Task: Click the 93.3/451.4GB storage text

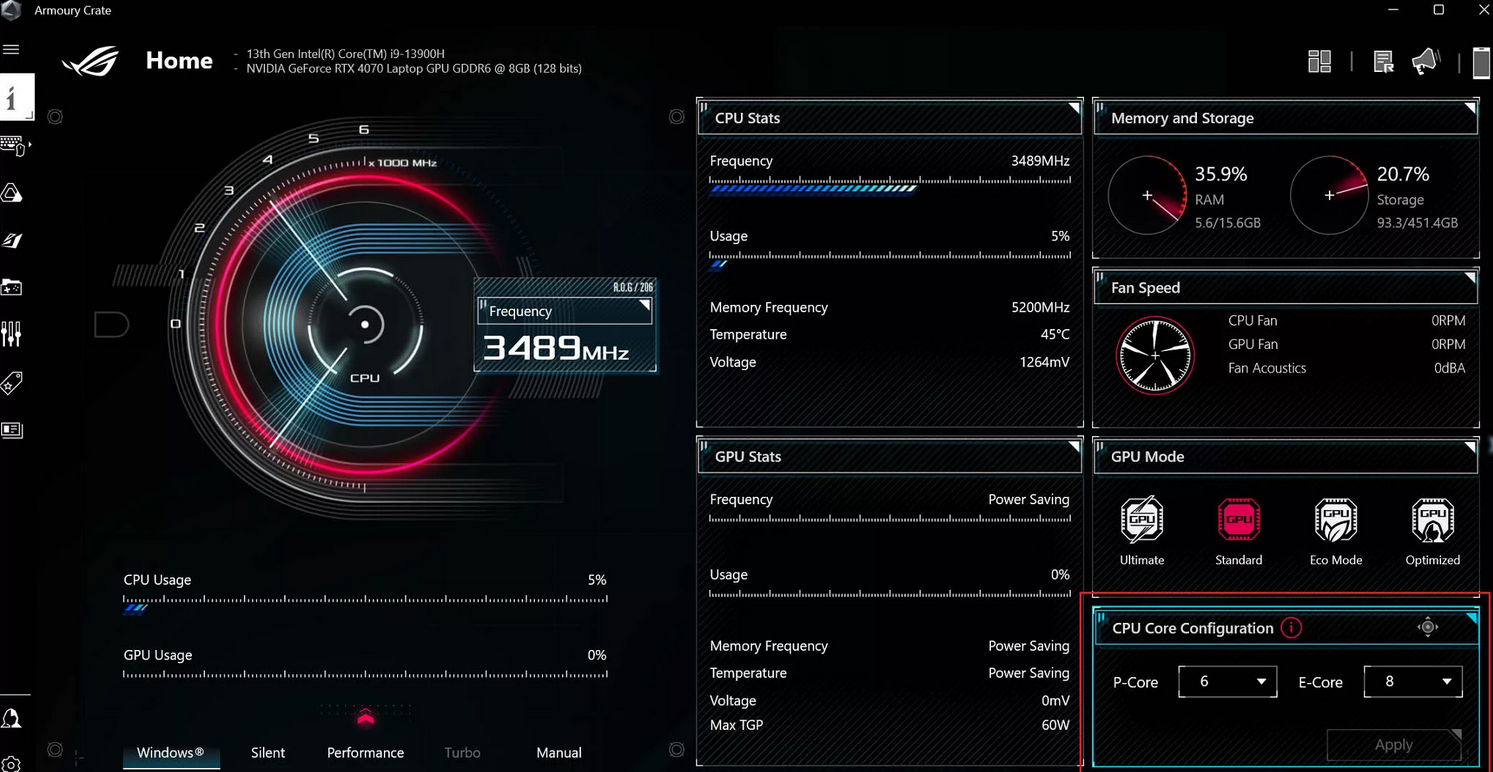Action: click(x=1417, y=223)
